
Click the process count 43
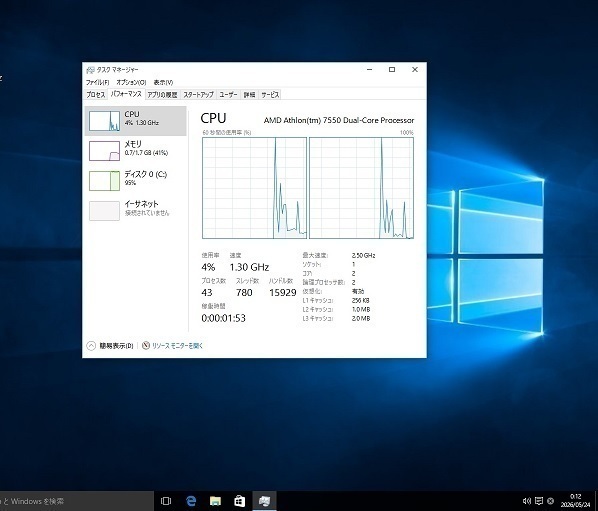click(x=207, y=292)
